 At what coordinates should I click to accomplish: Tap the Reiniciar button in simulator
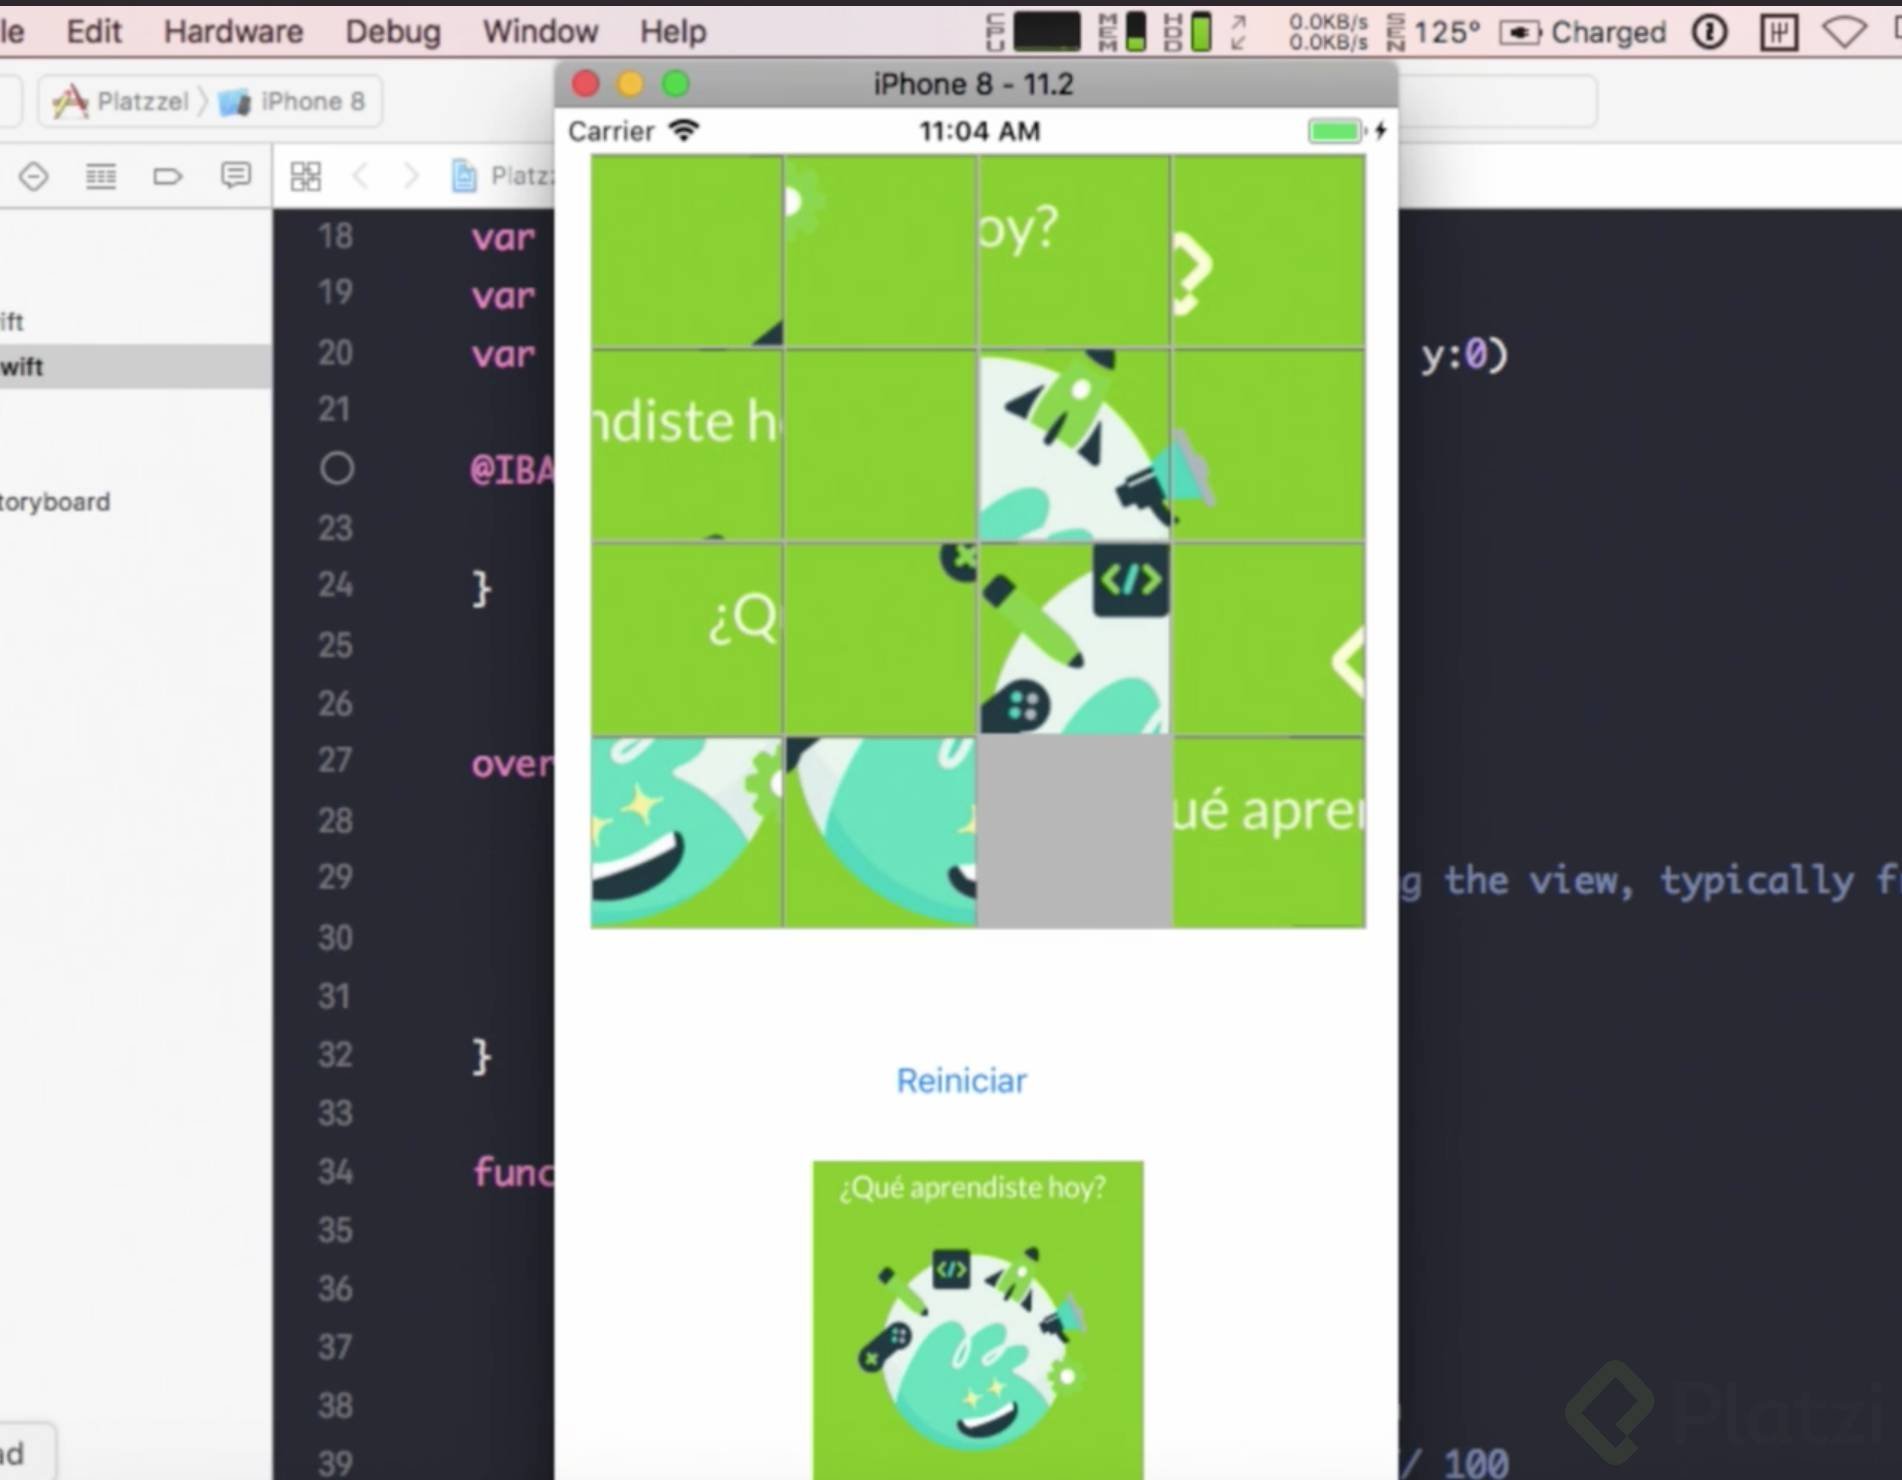point(961,1080)
